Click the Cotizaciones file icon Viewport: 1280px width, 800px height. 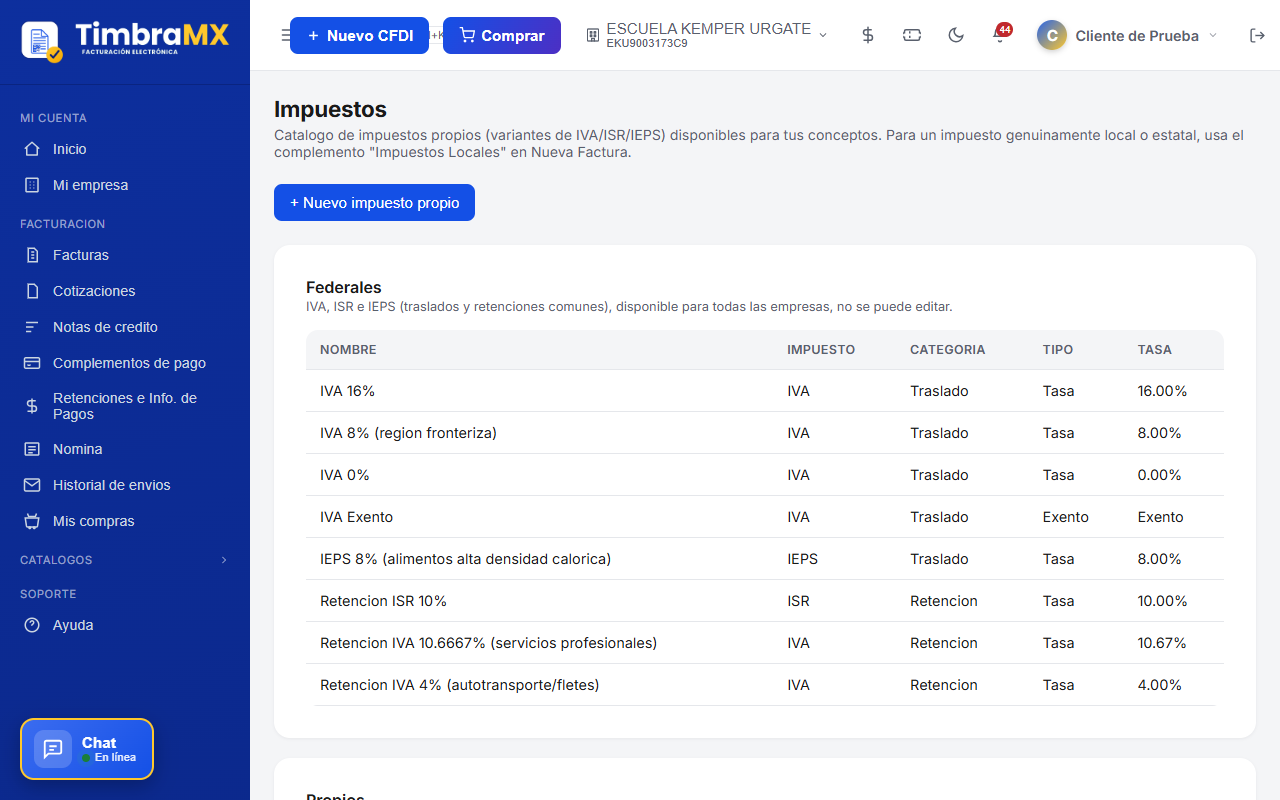(32, 291)
